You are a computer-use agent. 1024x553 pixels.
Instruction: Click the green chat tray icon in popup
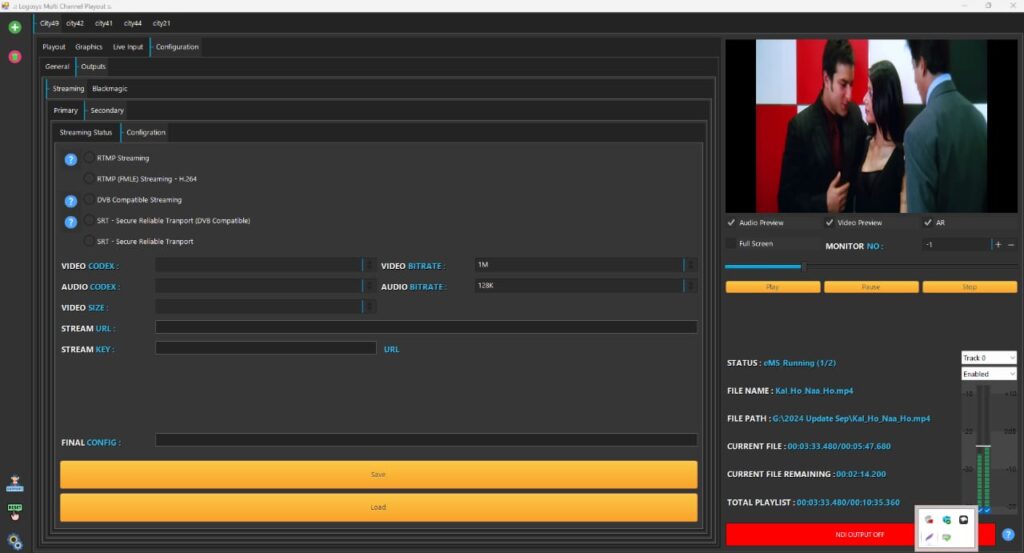coord(946,537)
